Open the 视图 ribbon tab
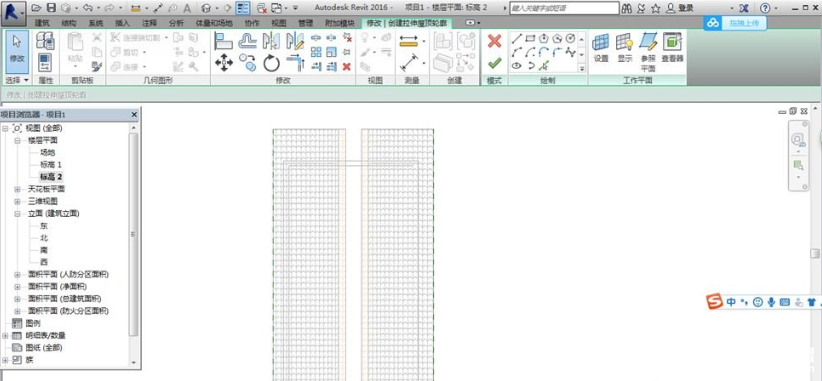The height and width of the screenshot is (381, 822). point(279,23)
